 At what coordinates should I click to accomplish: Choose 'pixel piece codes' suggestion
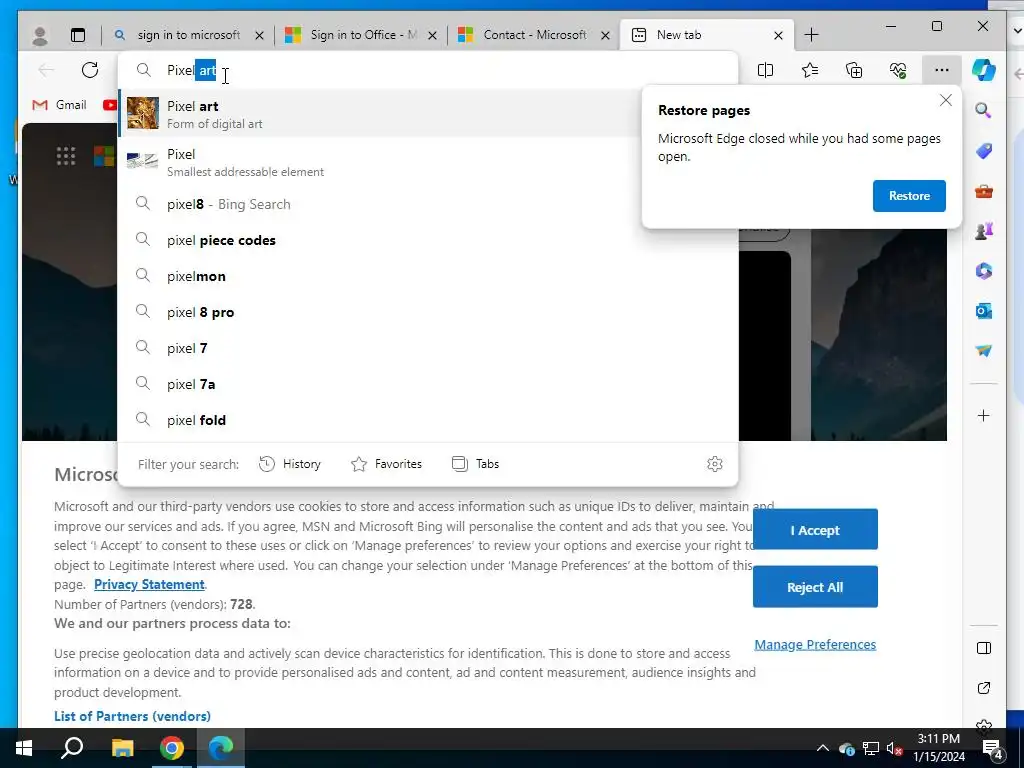point(428,240)
